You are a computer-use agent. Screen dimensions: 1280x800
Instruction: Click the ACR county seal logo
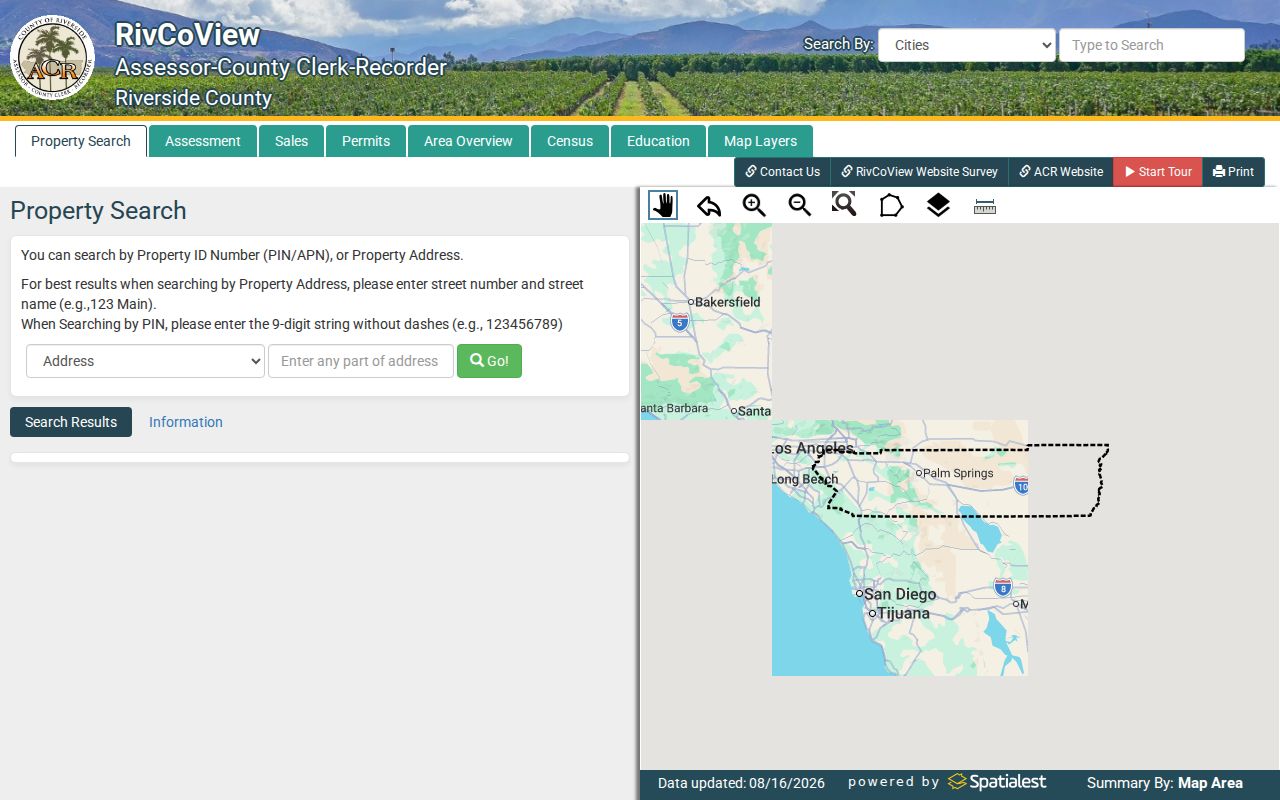(x=53, y=57)
